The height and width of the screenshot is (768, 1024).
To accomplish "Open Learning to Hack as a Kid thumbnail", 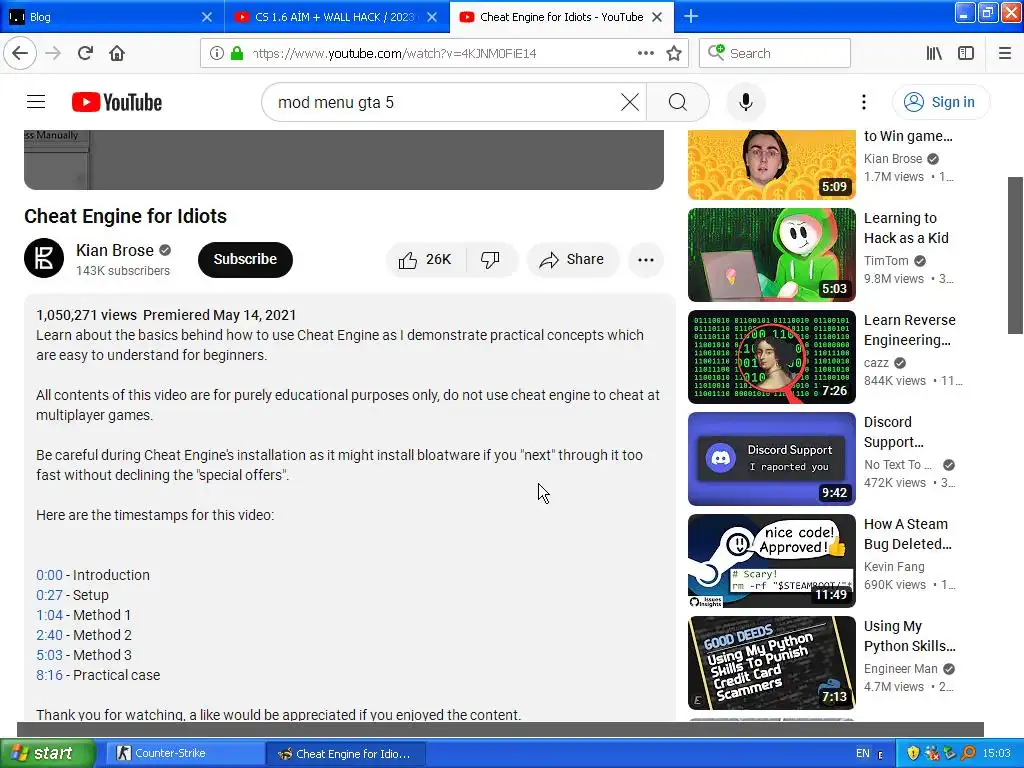I will (x=771, y=255).
